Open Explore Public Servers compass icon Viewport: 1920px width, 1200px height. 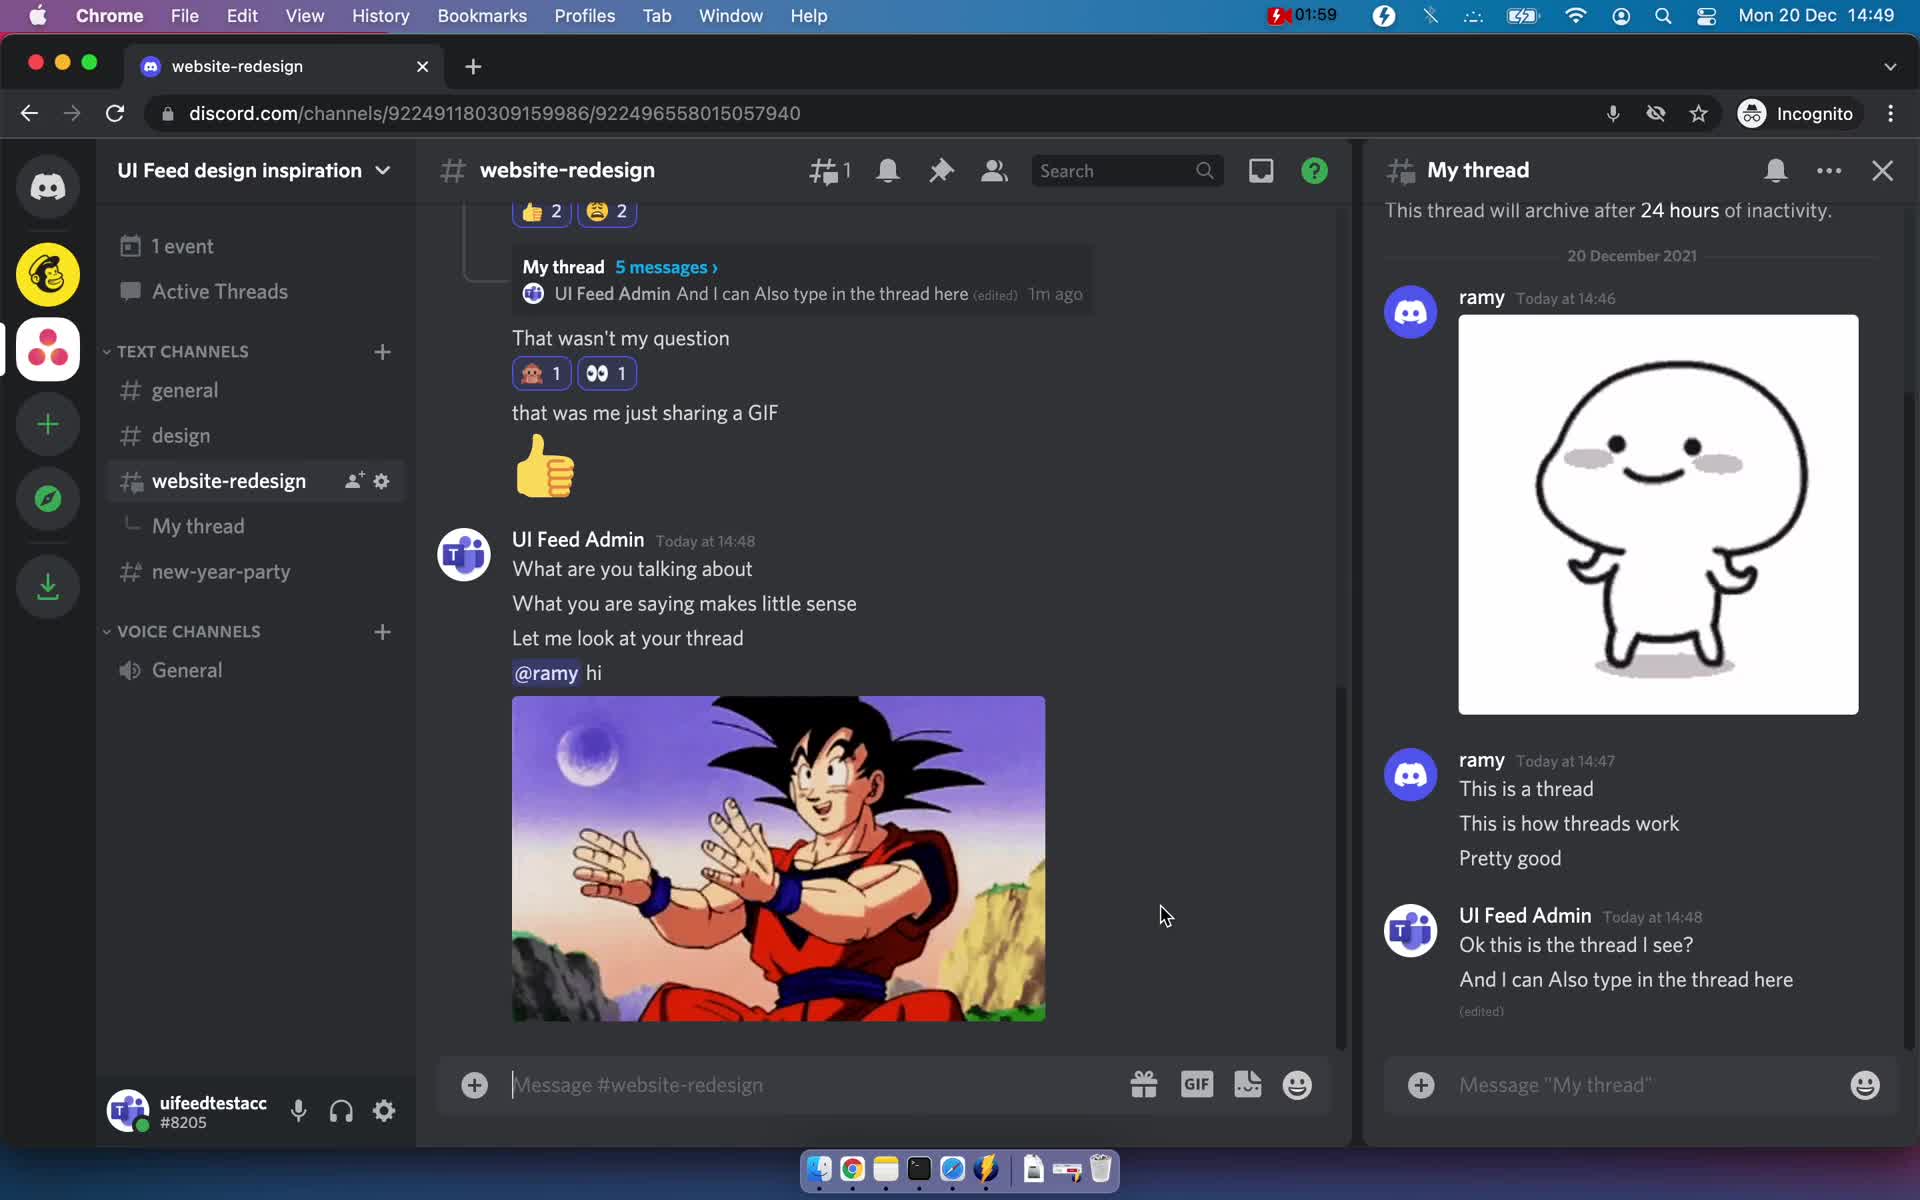coord(47,499)
